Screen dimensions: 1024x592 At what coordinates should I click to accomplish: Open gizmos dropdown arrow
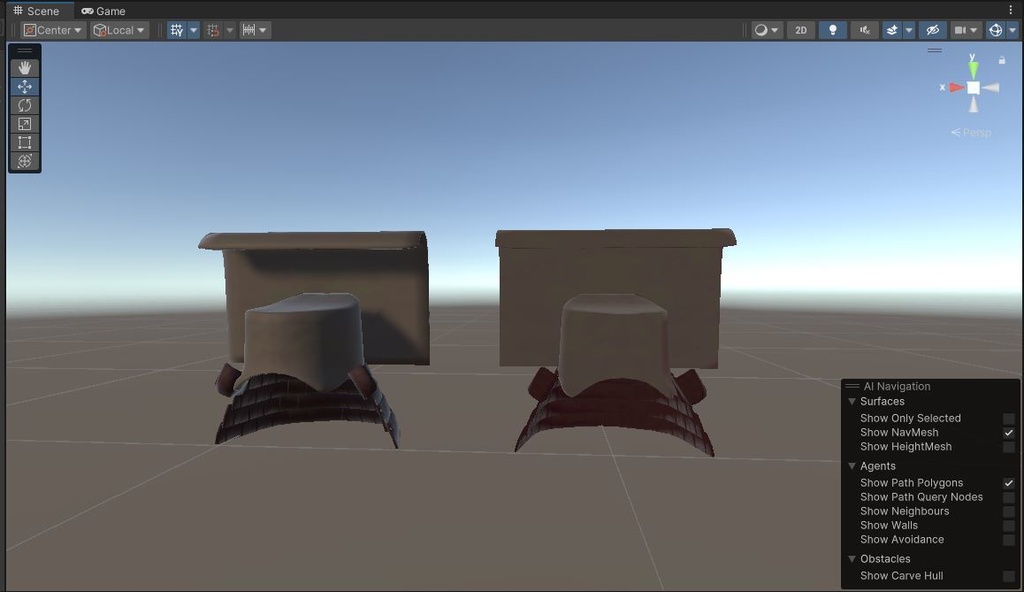coord(1012,30)
